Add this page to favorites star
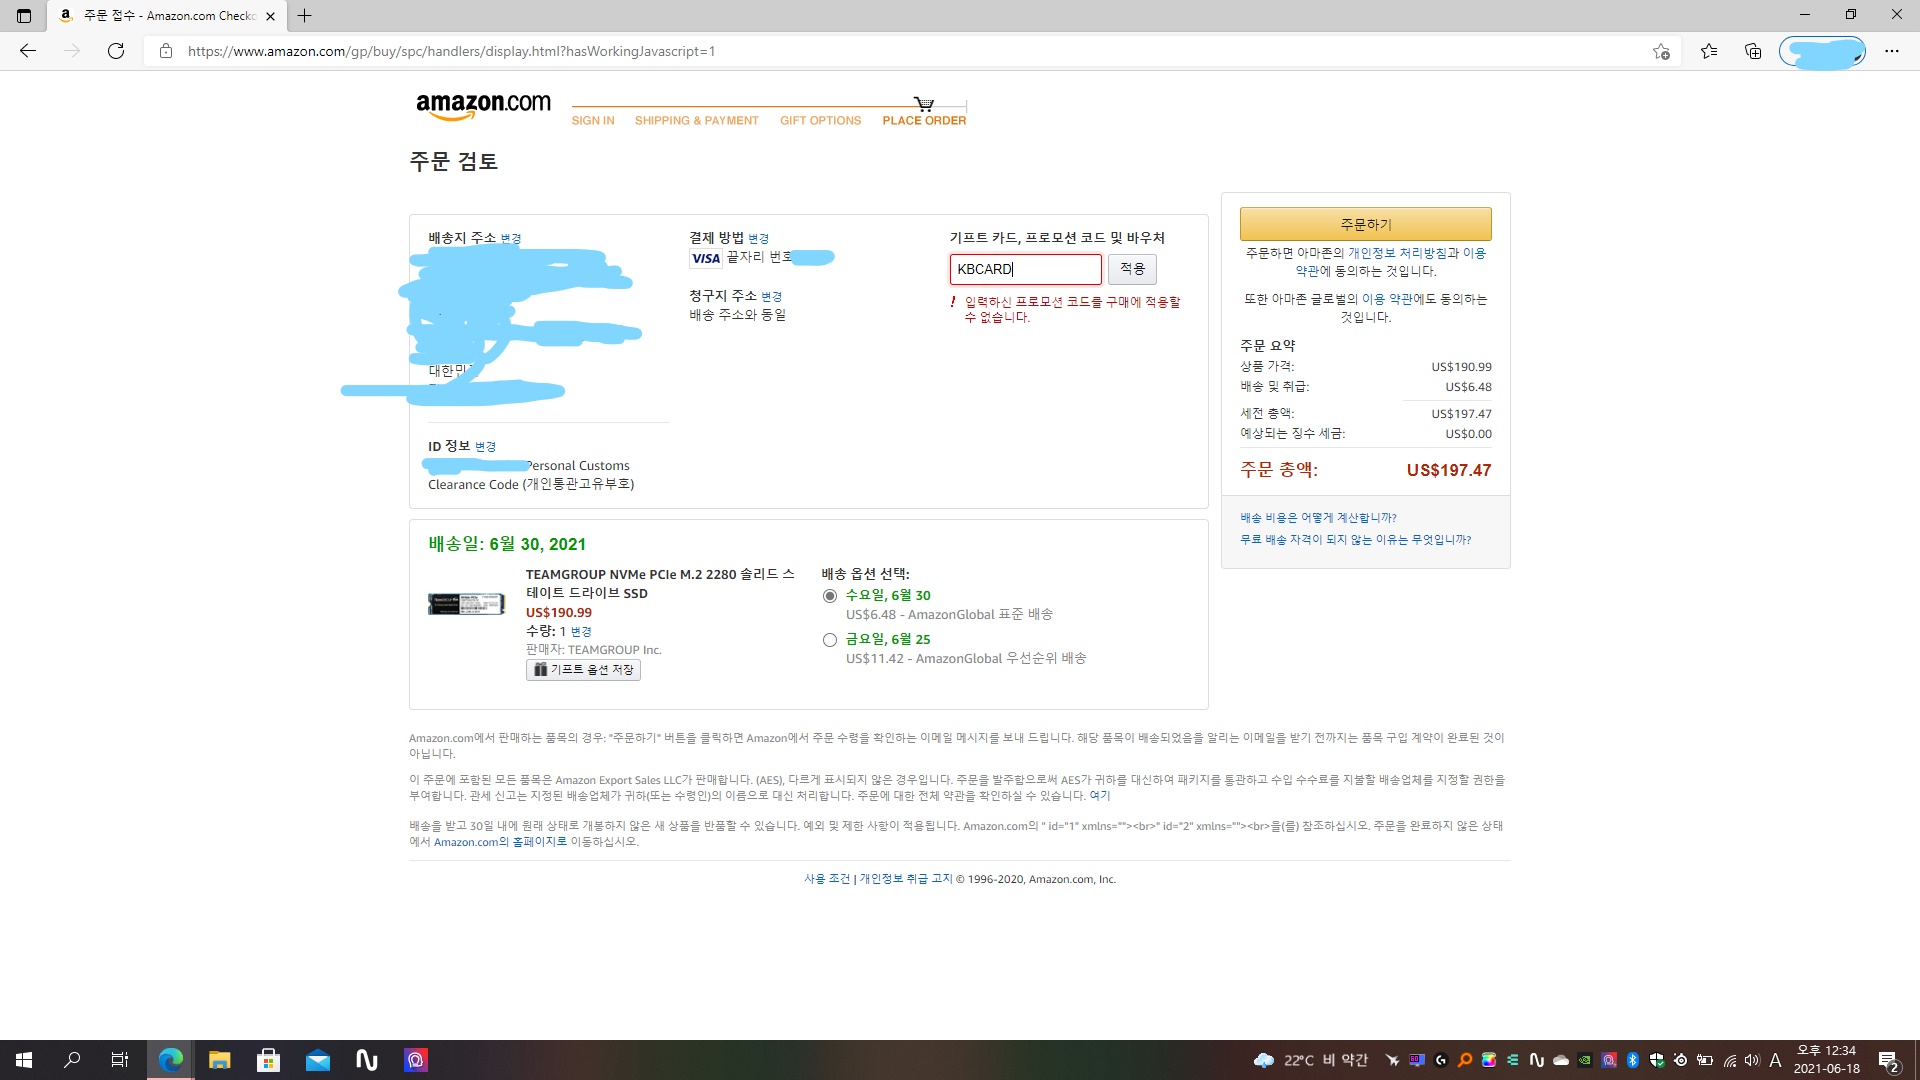Viewport: 1920px width, 1080px height. [1661, 51]
